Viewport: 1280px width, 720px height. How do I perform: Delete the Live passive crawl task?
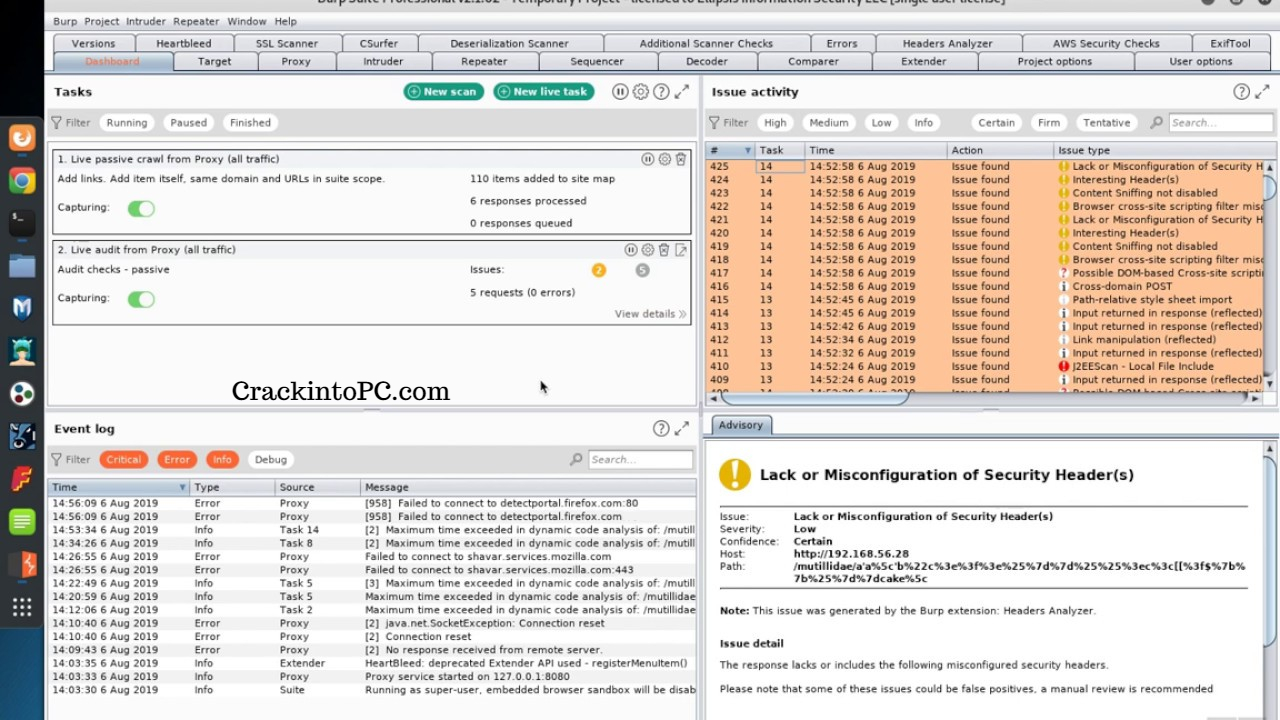tap(681, 159)
